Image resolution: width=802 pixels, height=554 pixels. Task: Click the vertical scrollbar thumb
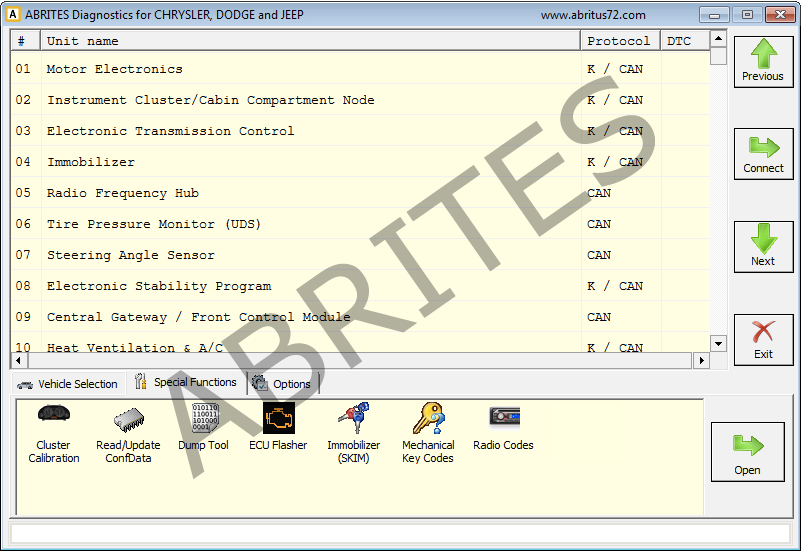(x=718, y=56)
